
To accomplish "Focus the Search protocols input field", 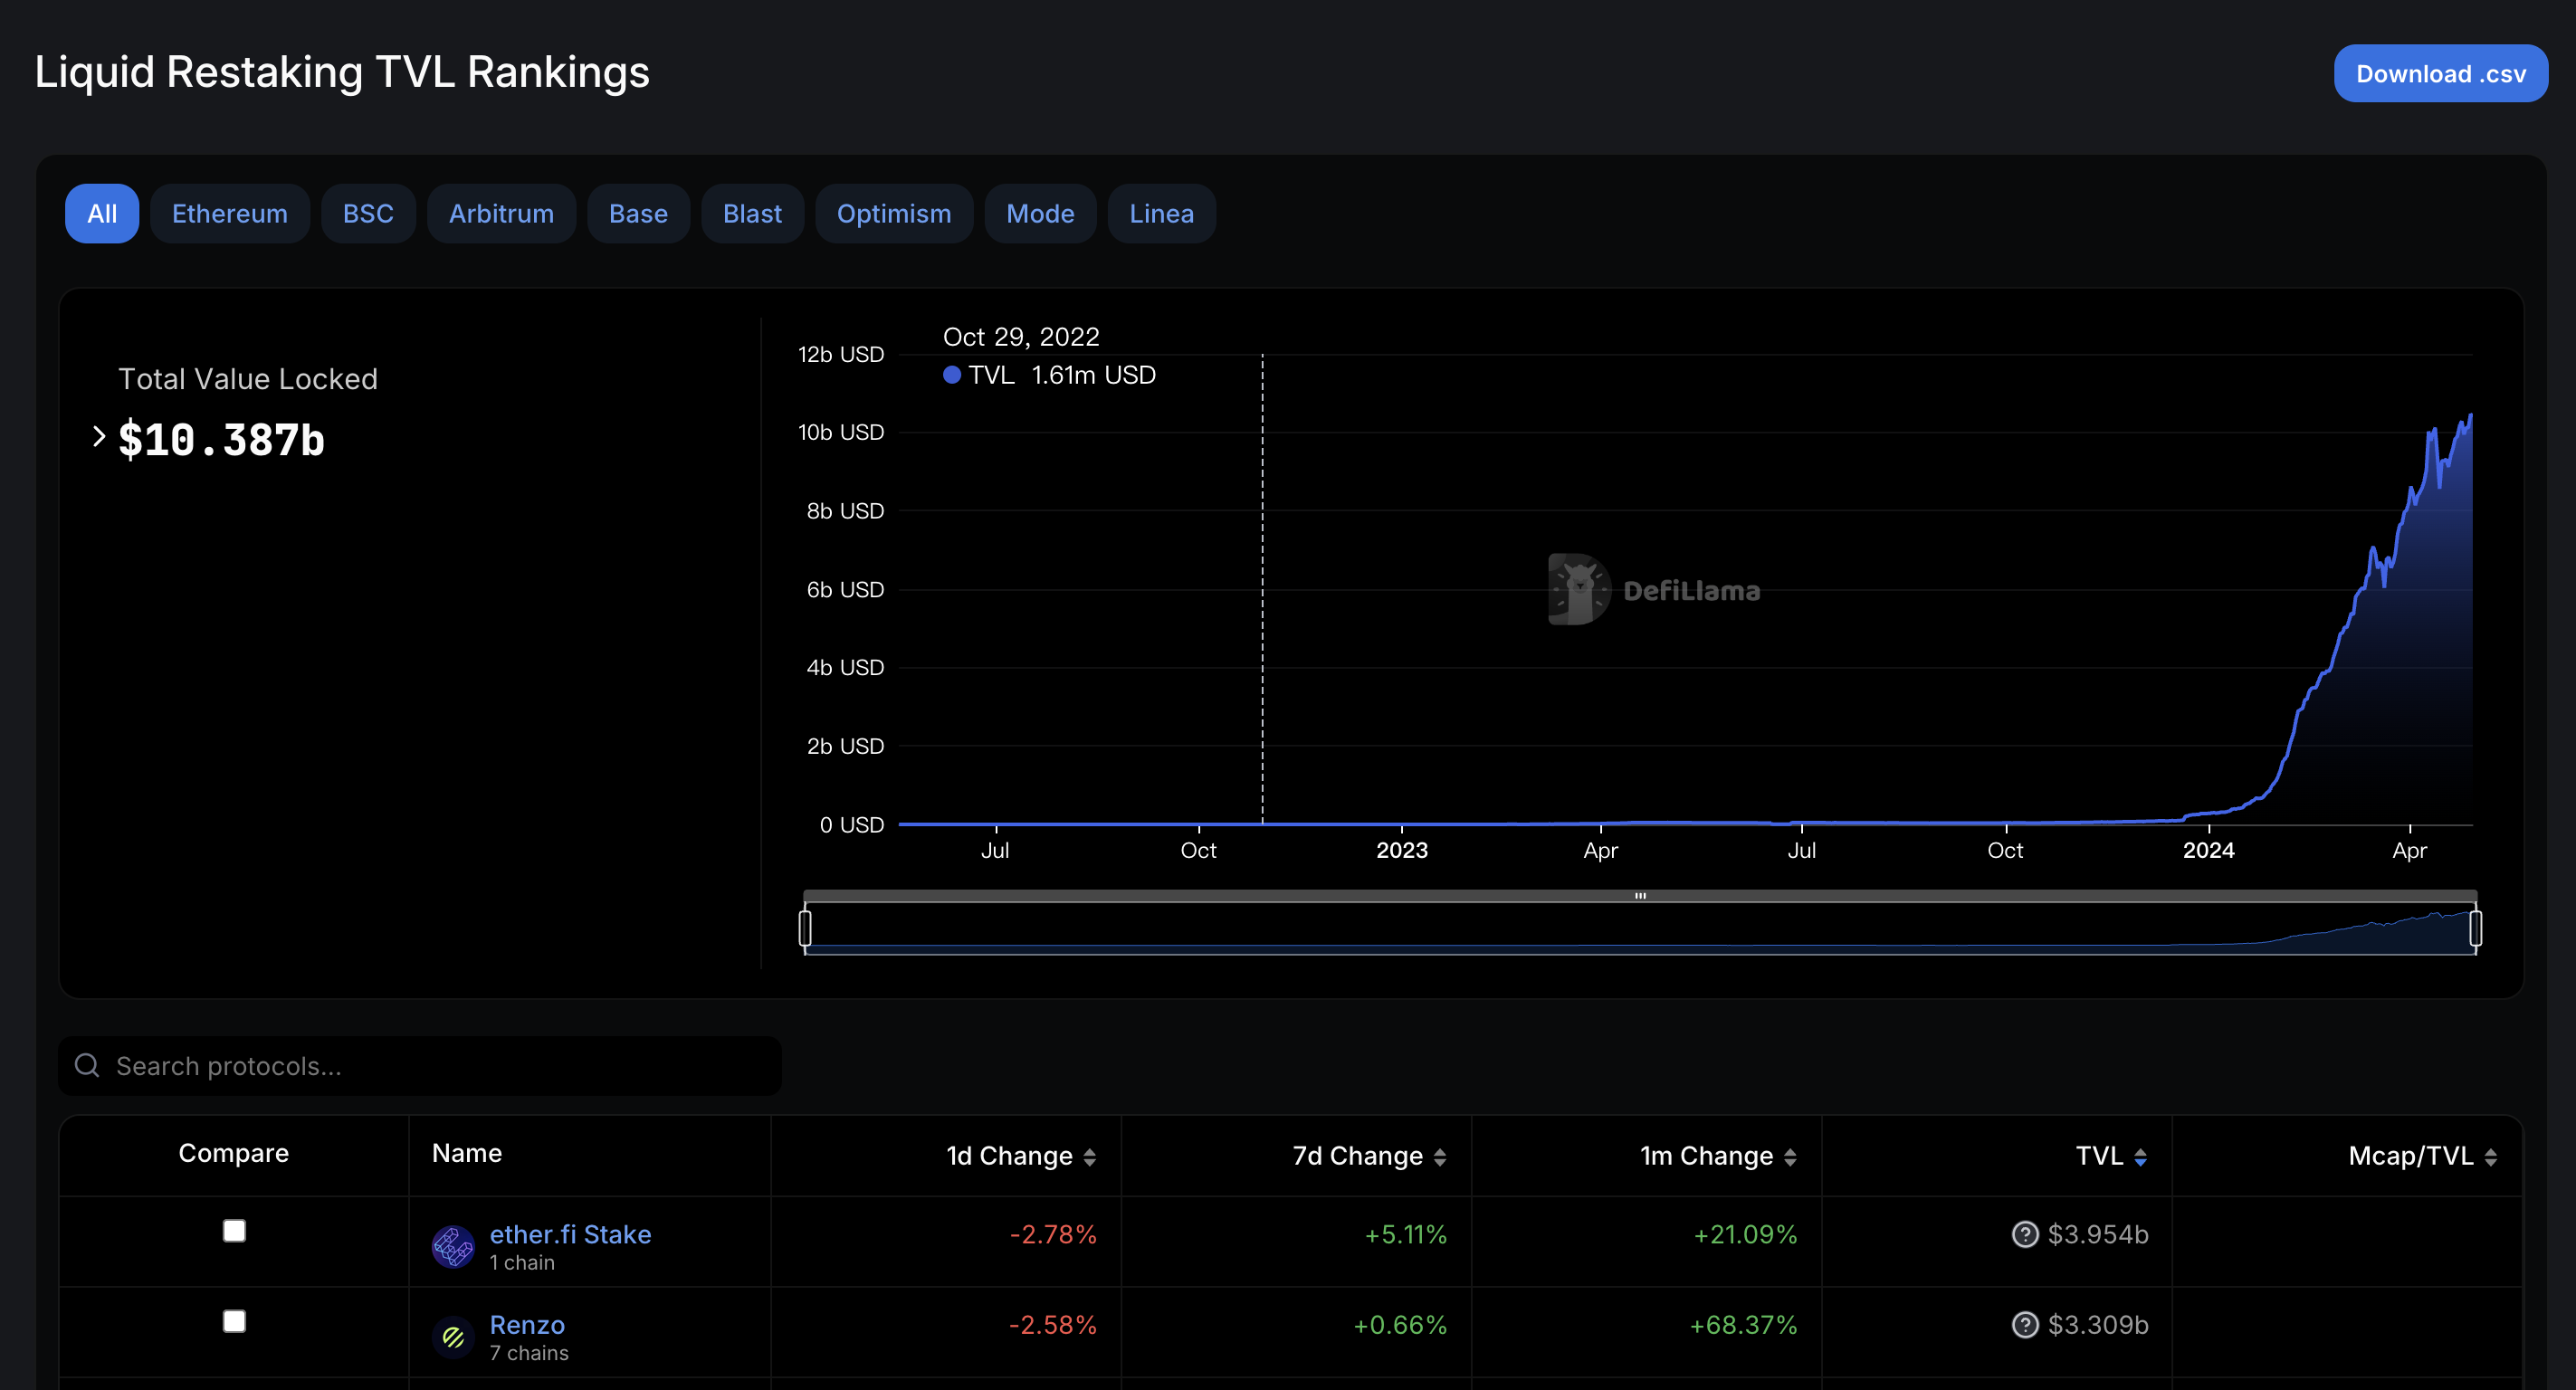I will click(420, 1066).
